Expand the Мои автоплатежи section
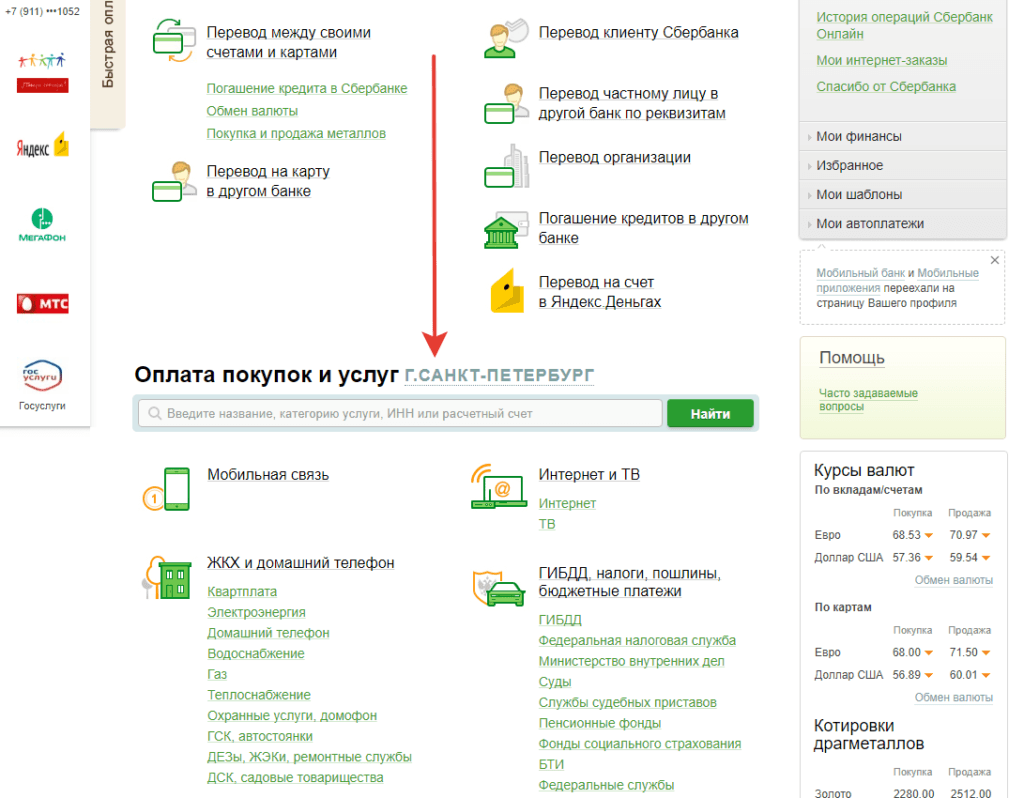 (x=903, y=223)
